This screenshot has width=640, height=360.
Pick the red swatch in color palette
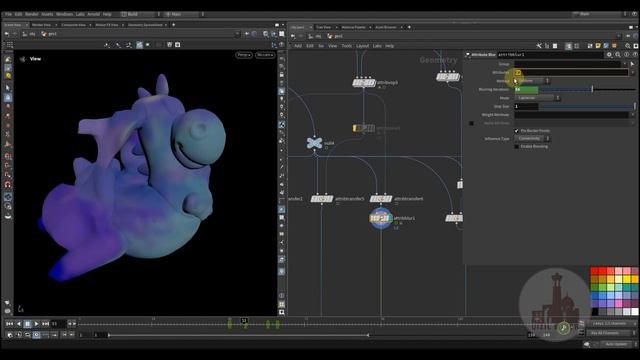click(594, 271)
